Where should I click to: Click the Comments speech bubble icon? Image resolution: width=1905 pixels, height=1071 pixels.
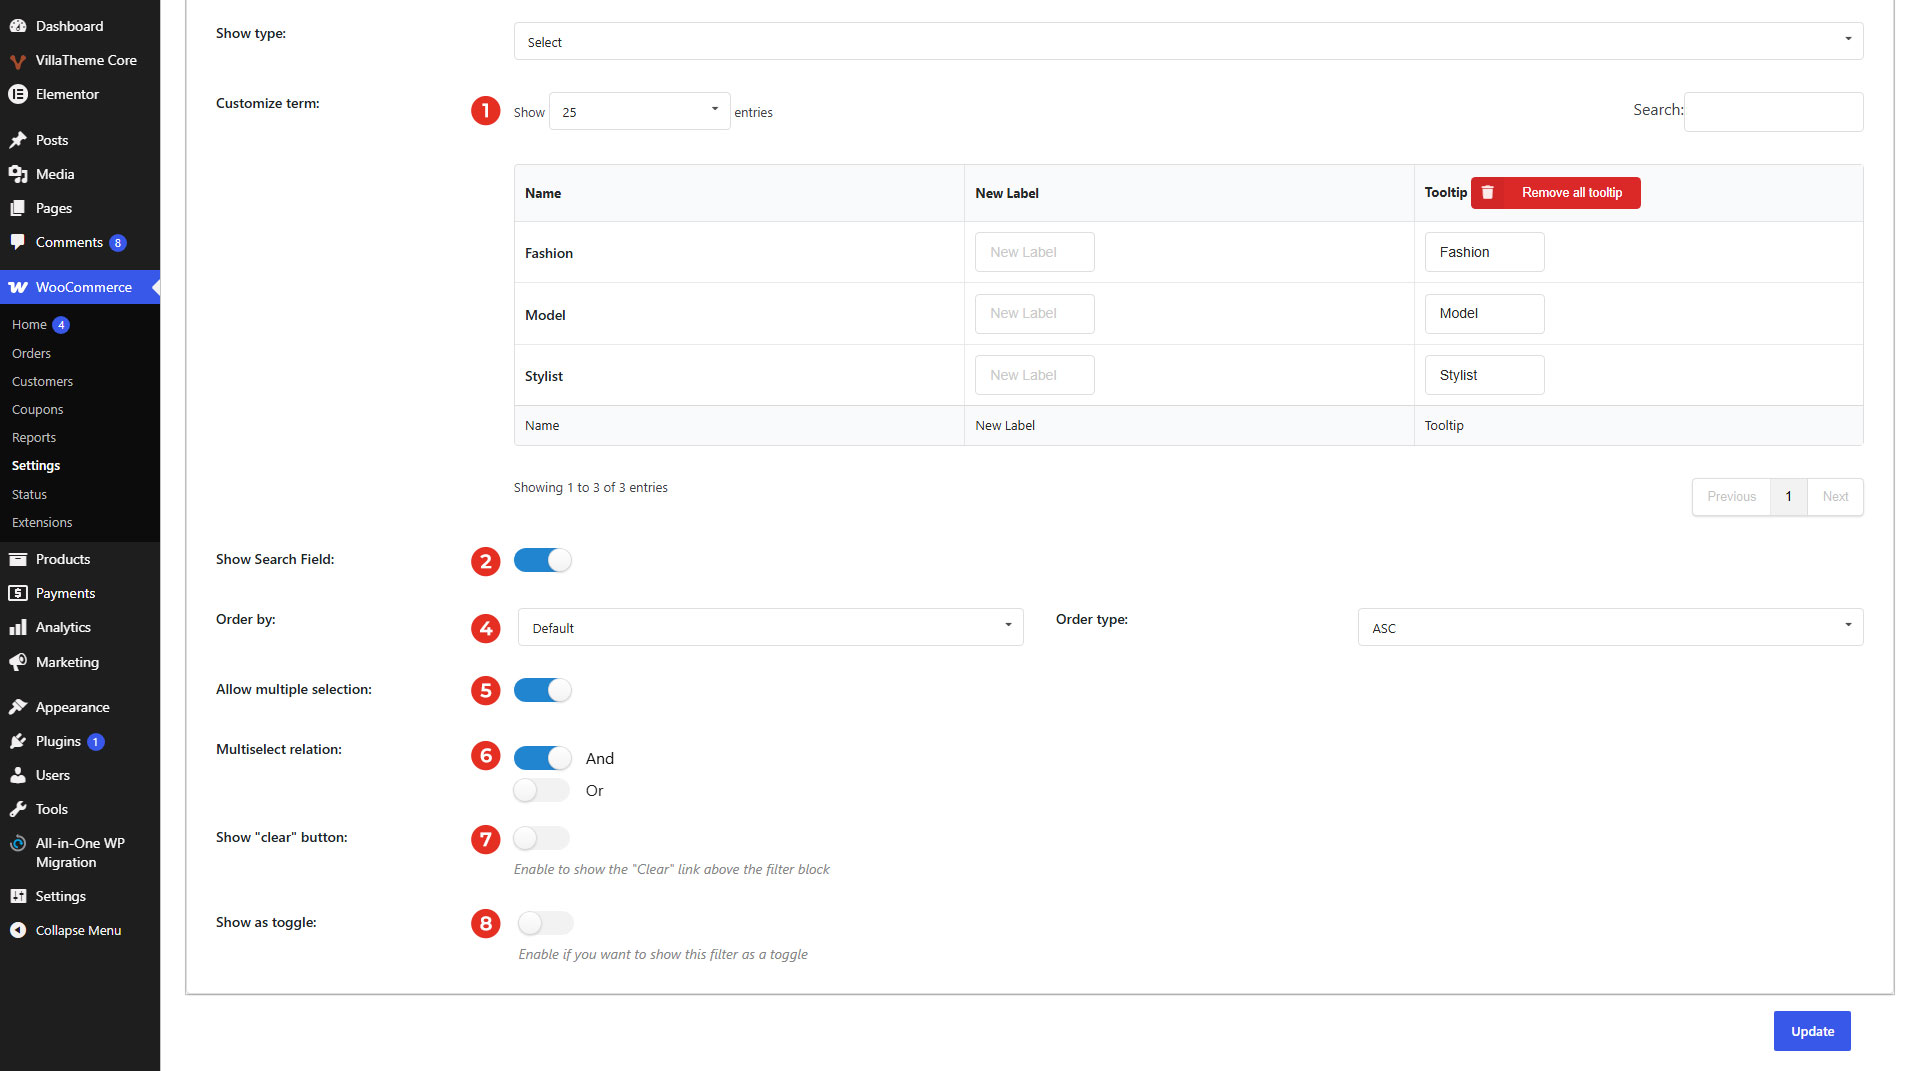[18, 242]
